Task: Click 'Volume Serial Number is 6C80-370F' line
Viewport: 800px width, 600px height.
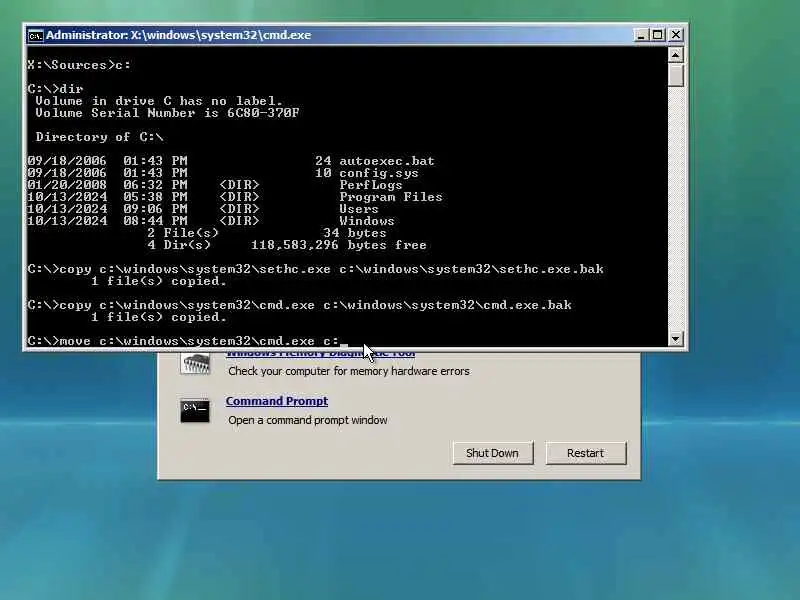Action: tap(167, 113)
